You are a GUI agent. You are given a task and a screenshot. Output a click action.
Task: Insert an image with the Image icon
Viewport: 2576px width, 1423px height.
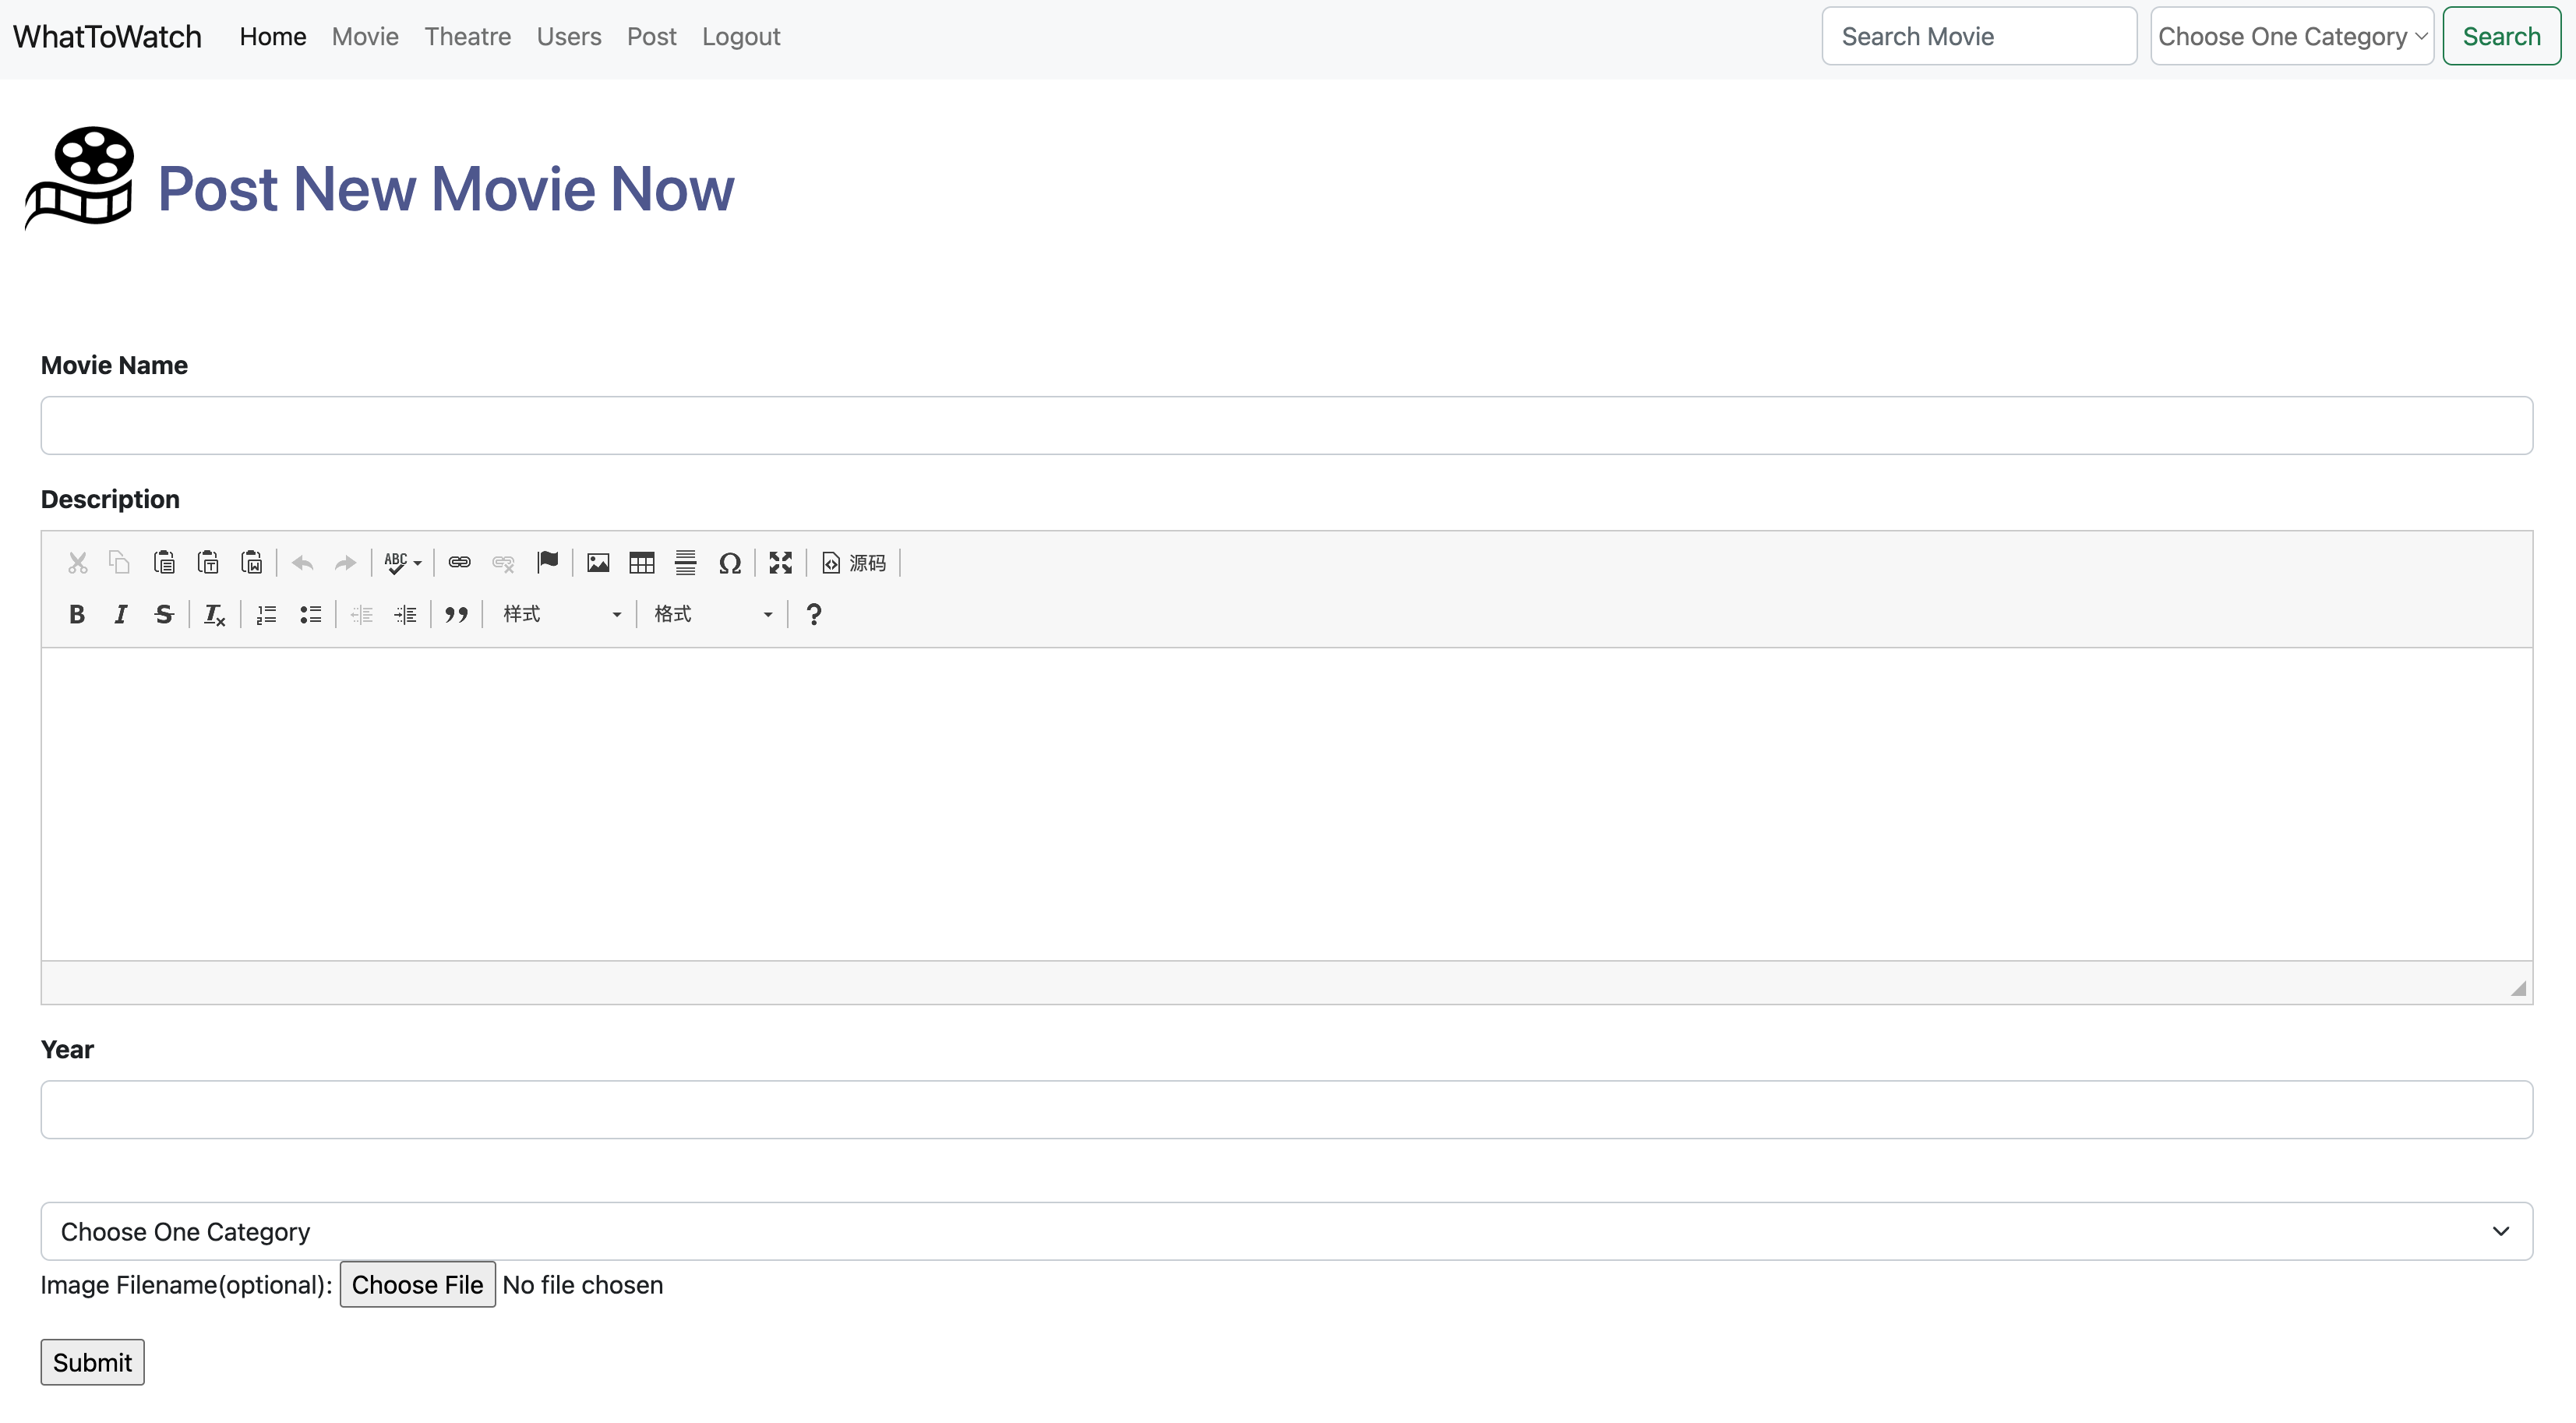click(598, 563)
